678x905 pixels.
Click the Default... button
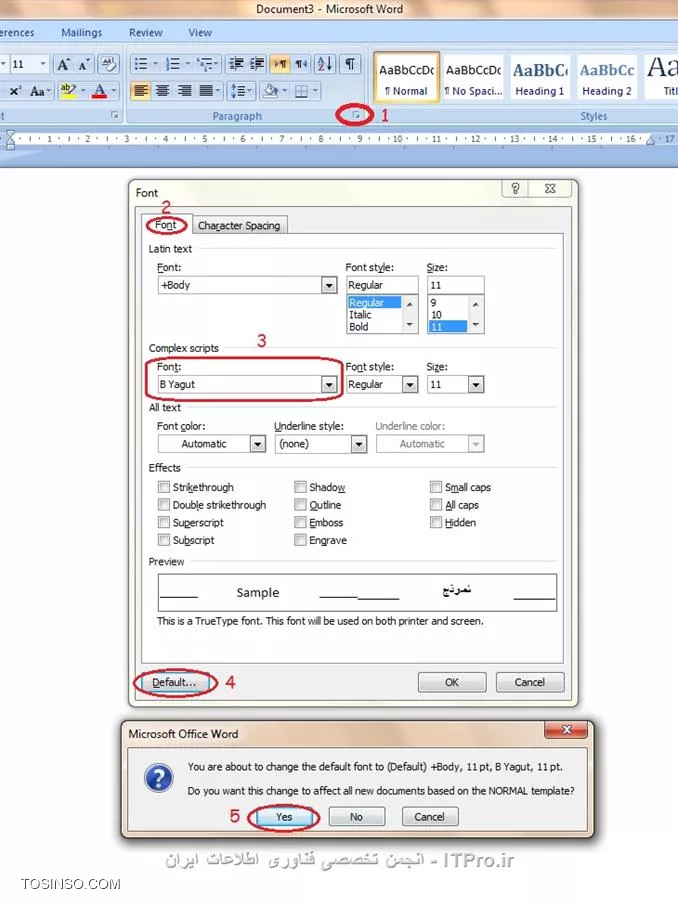tap(174, 682)
